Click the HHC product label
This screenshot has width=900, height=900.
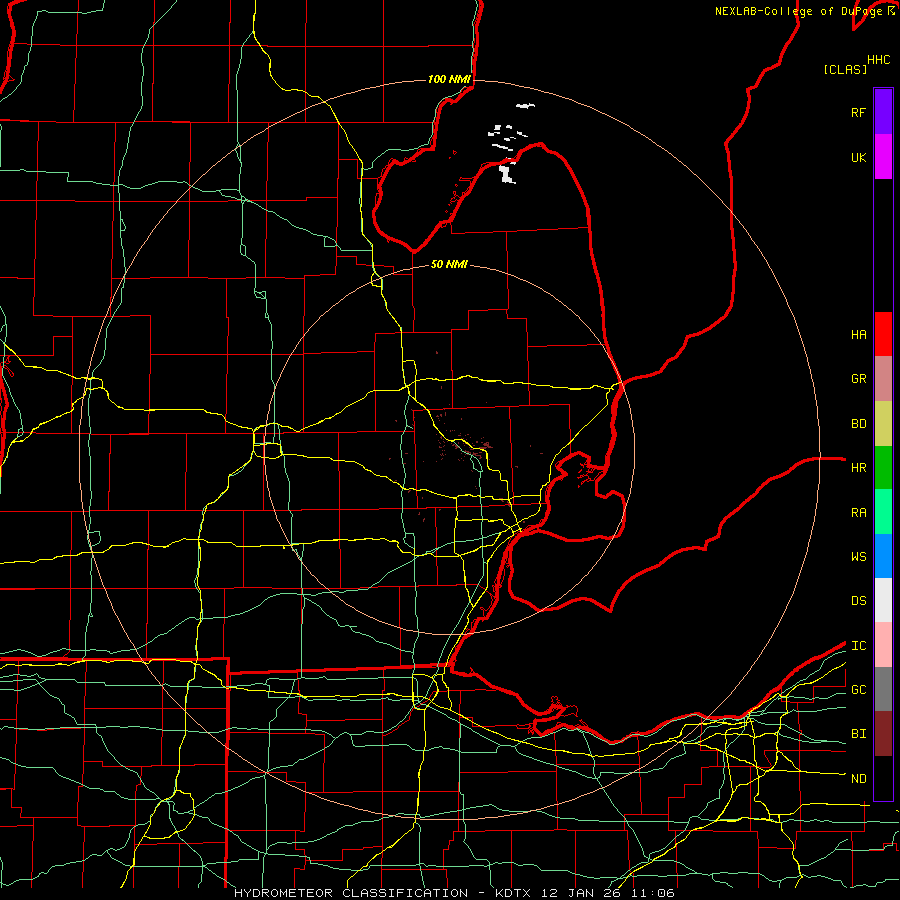pyautogui.click(x=879, y=60)
